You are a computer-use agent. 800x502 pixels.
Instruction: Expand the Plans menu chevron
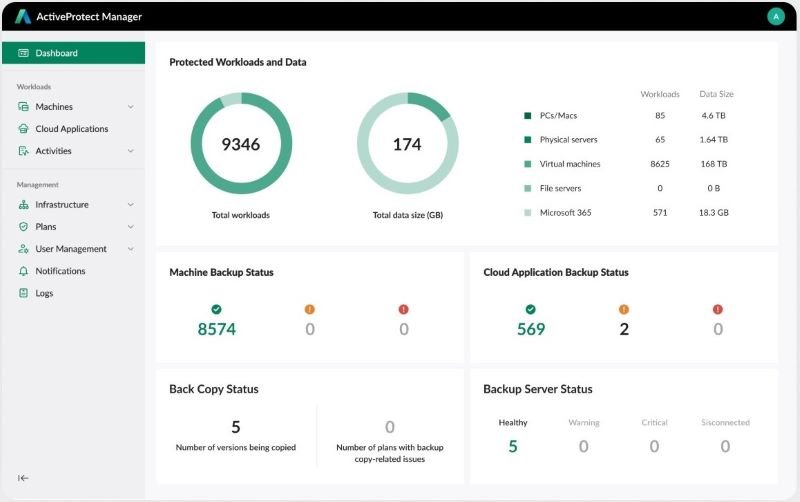131,227
